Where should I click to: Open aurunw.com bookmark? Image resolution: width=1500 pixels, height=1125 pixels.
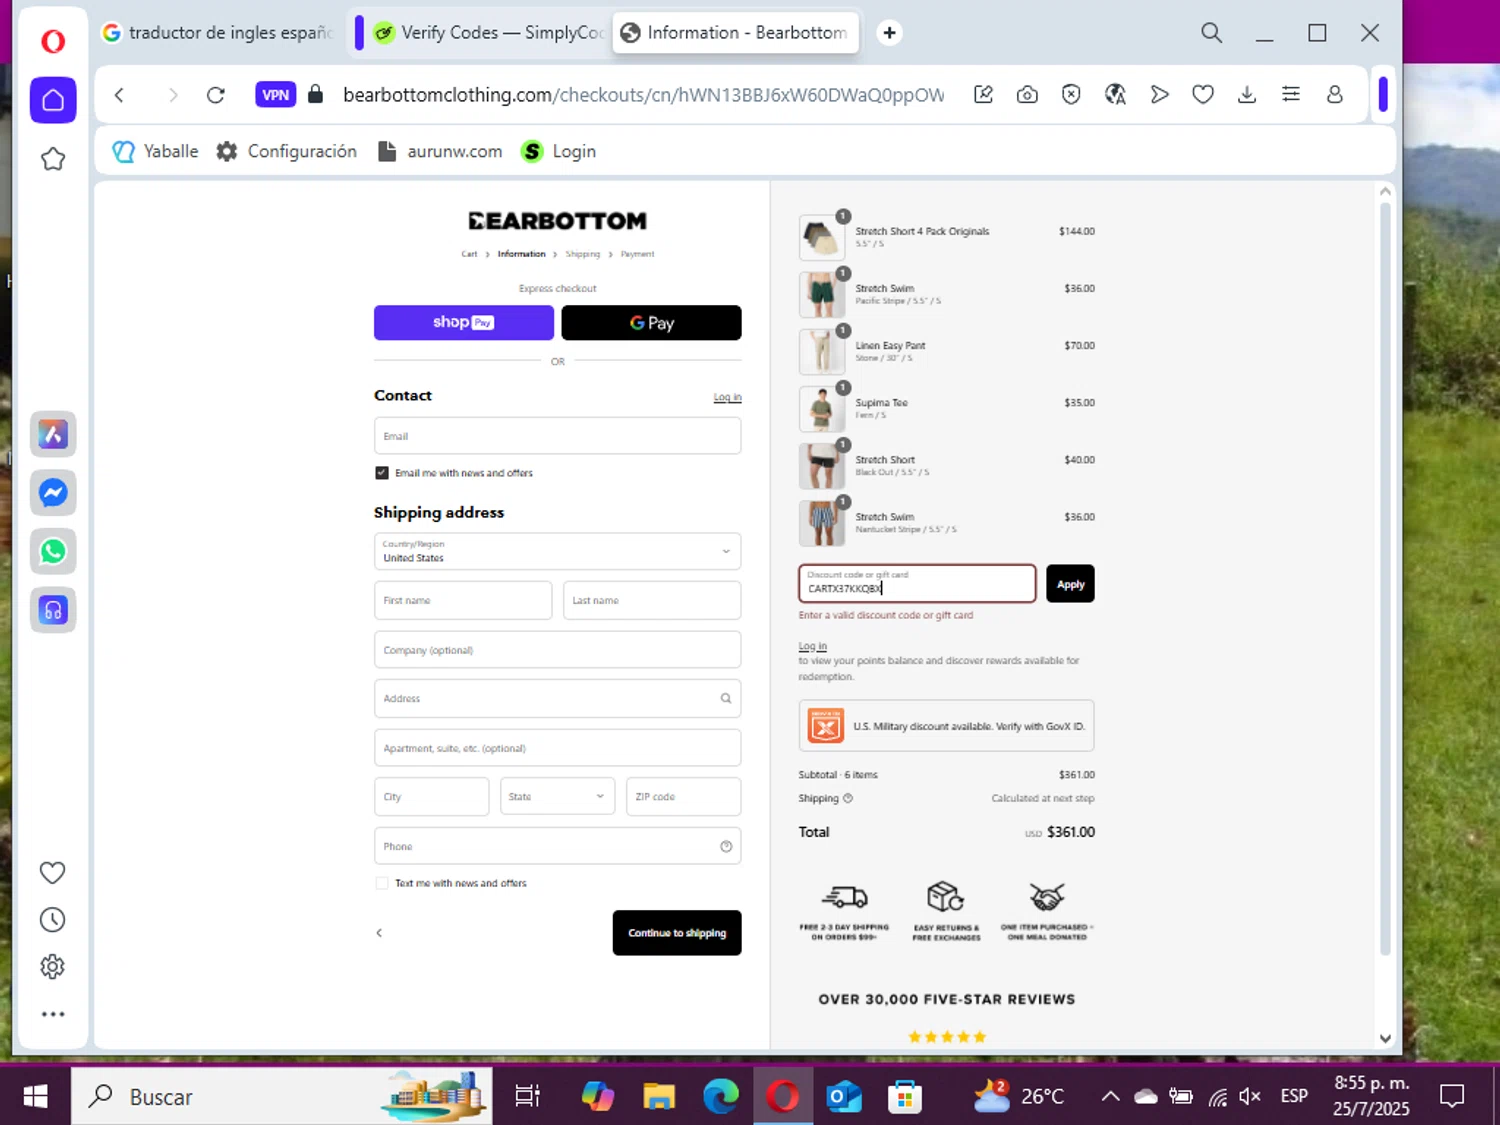[440, 151]
